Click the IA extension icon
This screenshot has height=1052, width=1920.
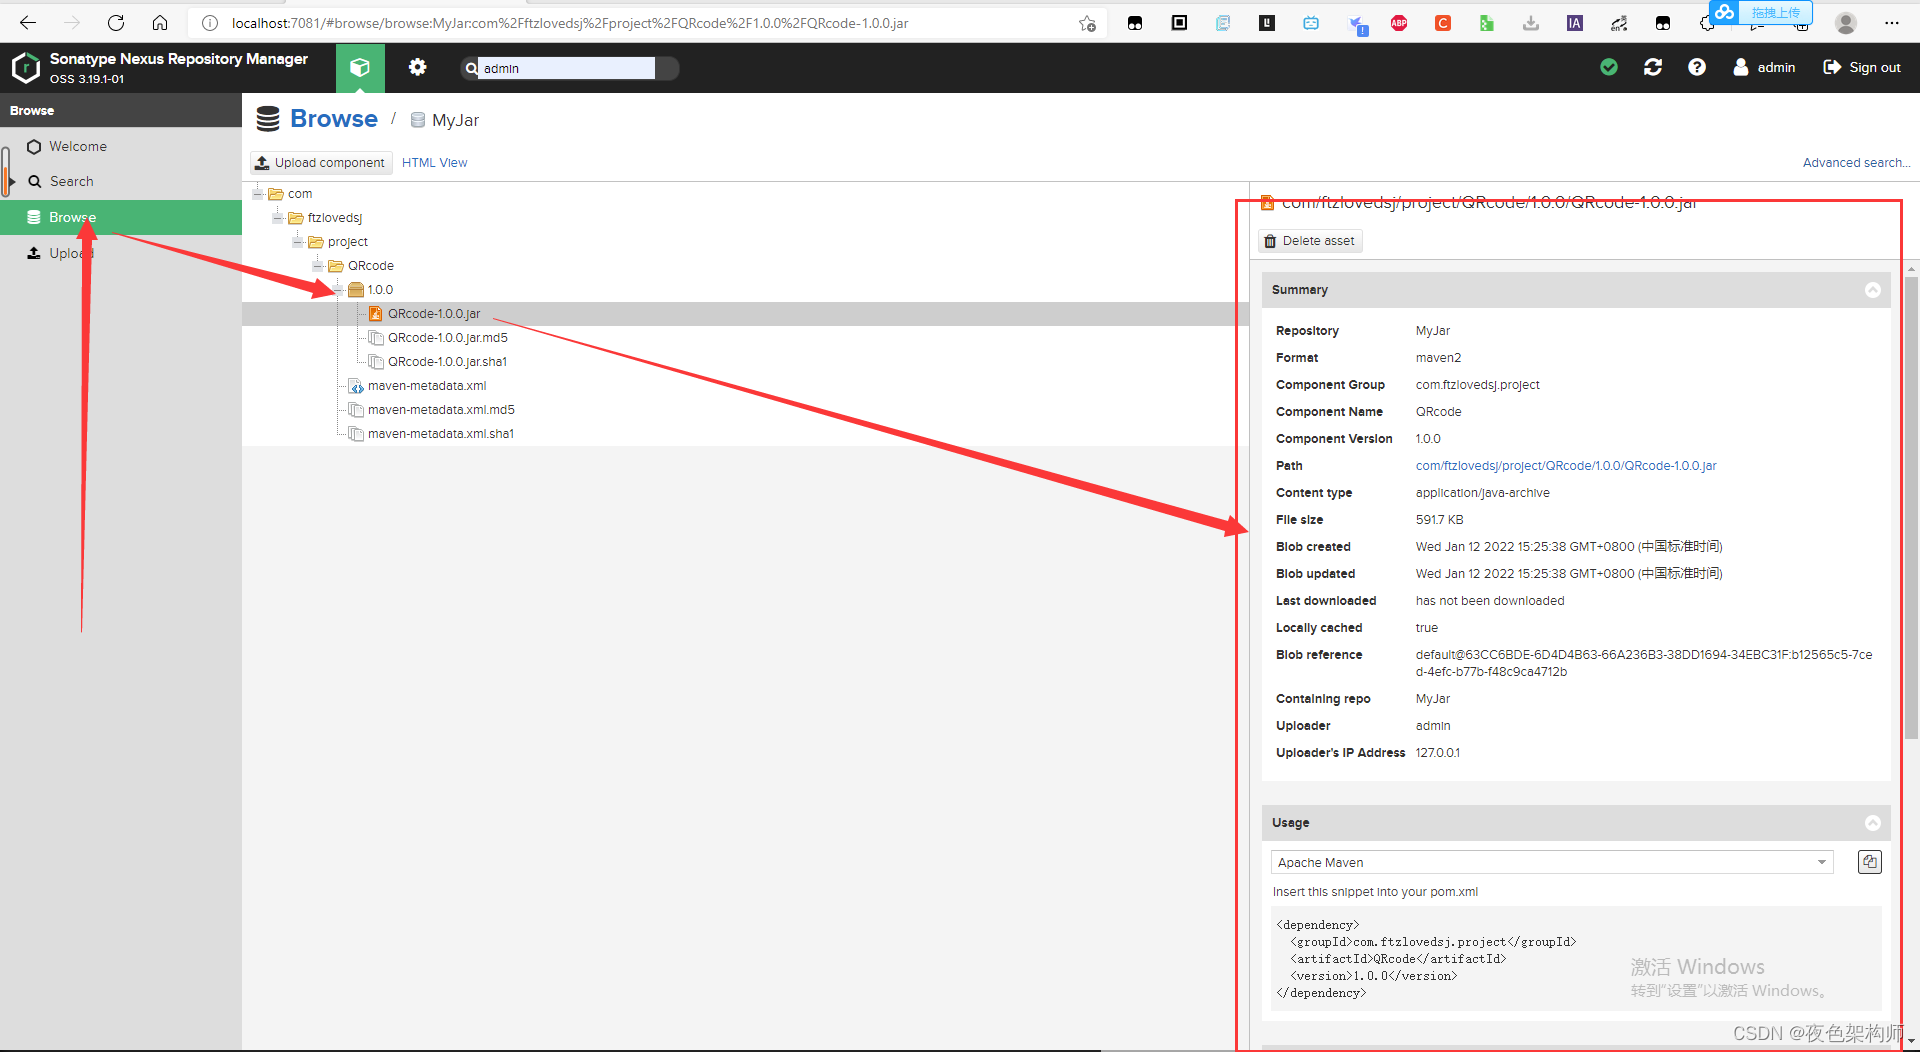[1574, 22]
